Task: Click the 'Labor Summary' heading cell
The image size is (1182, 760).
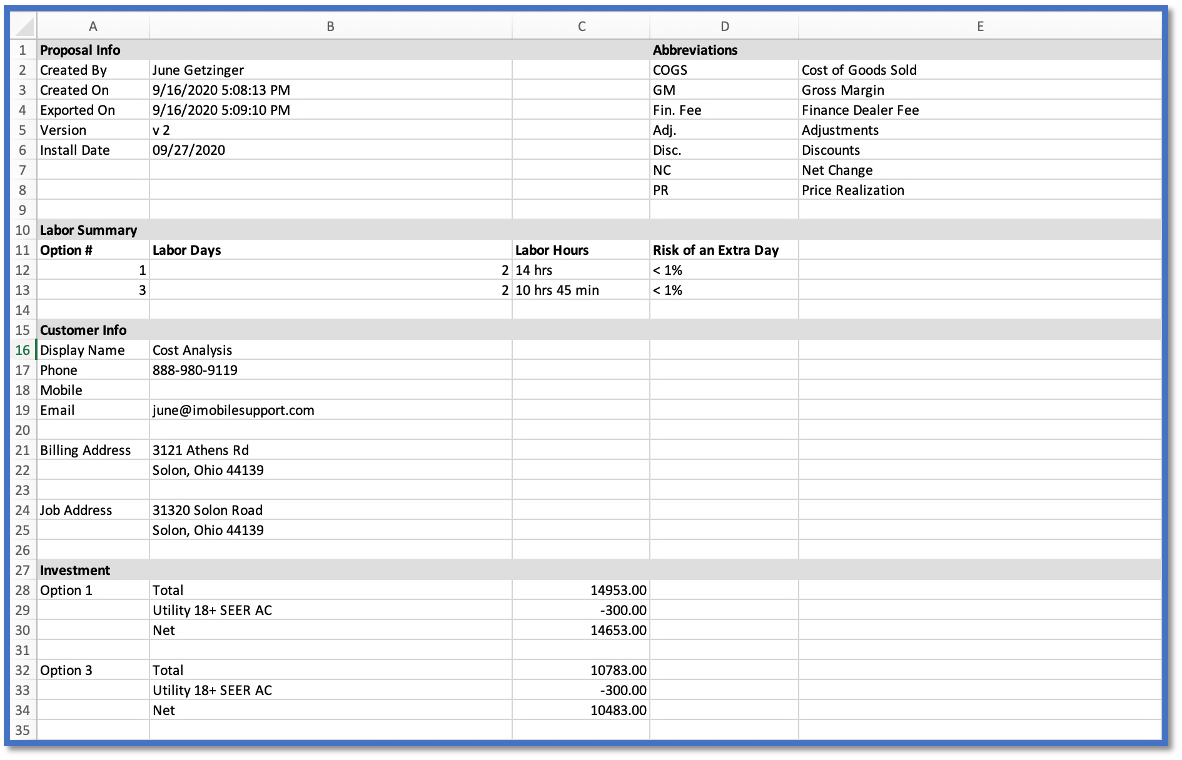Action: (93, 230)
